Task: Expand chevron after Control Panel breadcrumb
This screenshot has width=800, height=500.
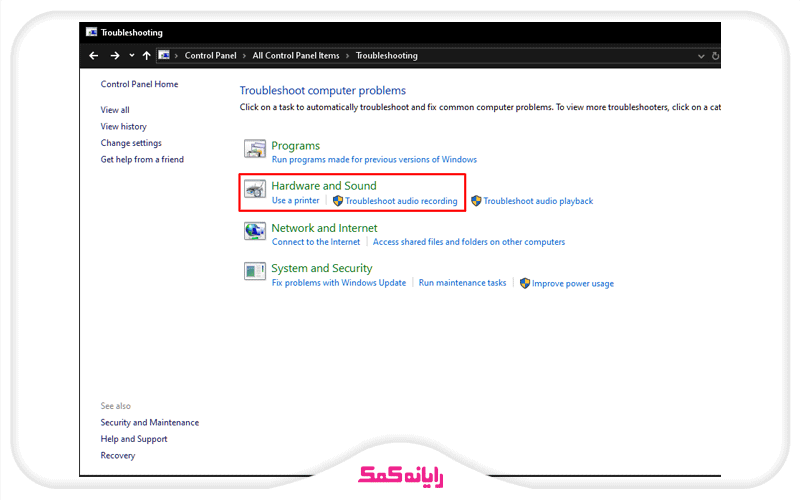Action: 245,56
